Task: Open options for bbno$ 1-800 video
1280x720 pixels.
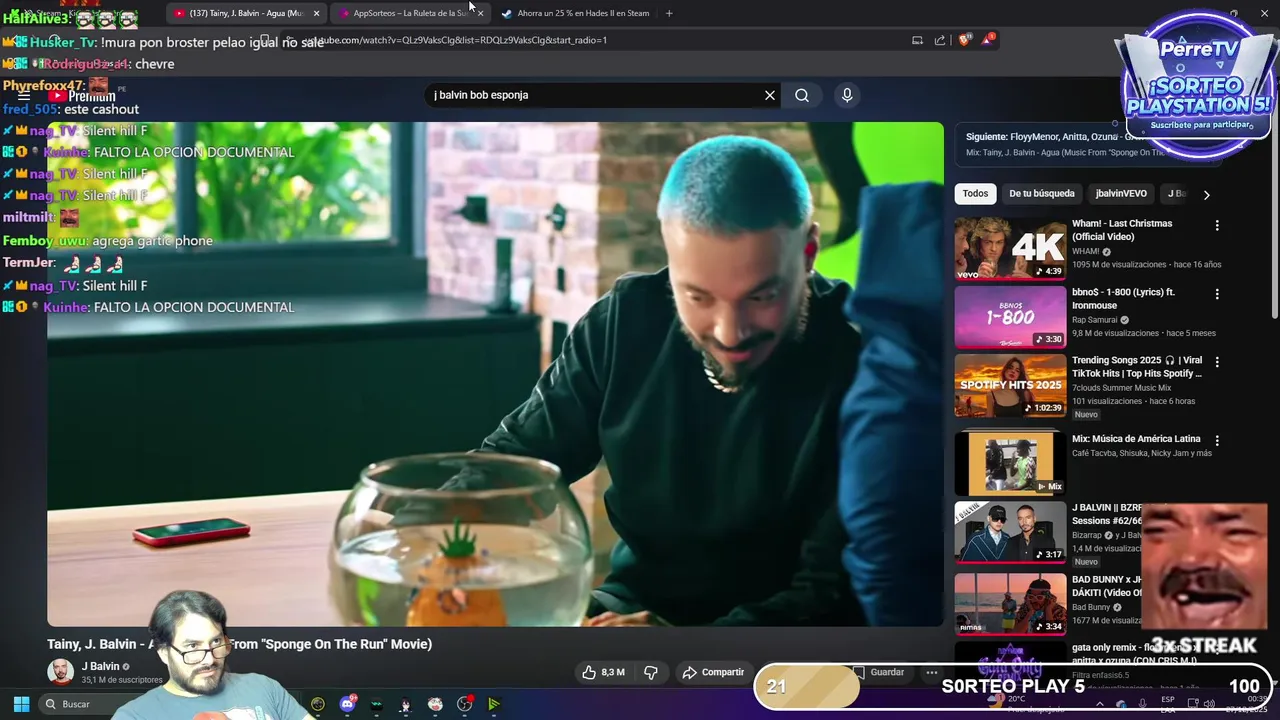Action: pos(1217,294)
